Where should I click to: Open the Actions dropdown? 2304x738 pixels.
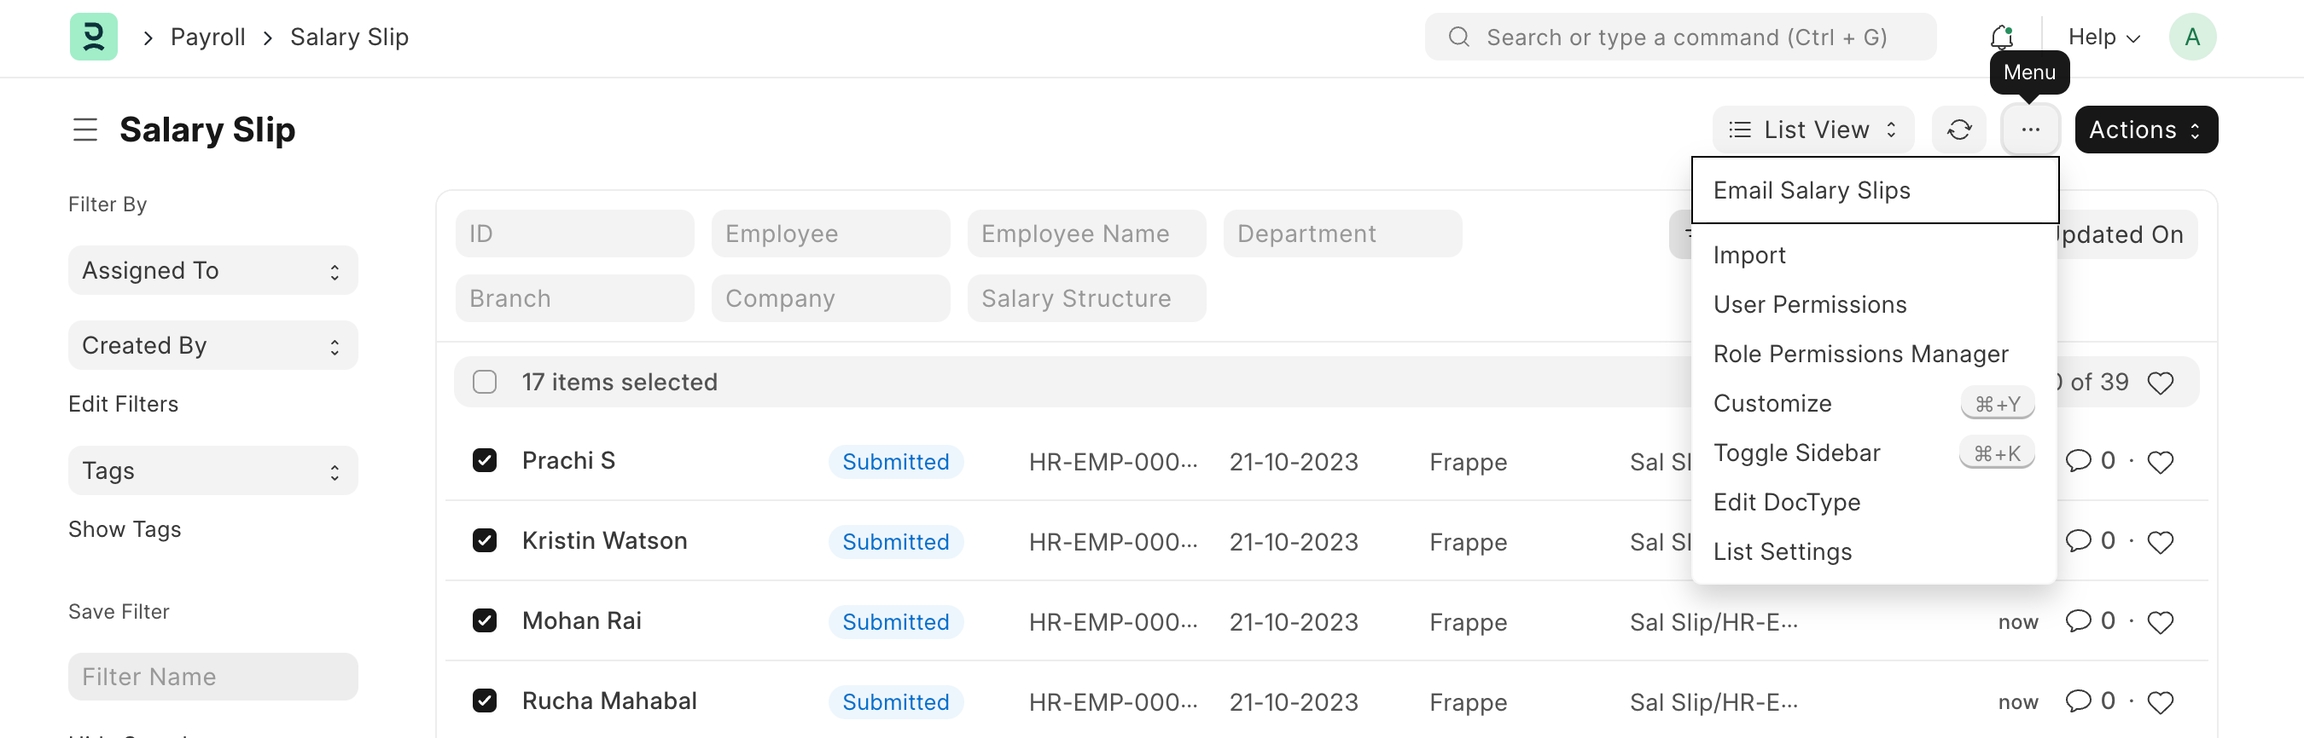coord(2146,130)
